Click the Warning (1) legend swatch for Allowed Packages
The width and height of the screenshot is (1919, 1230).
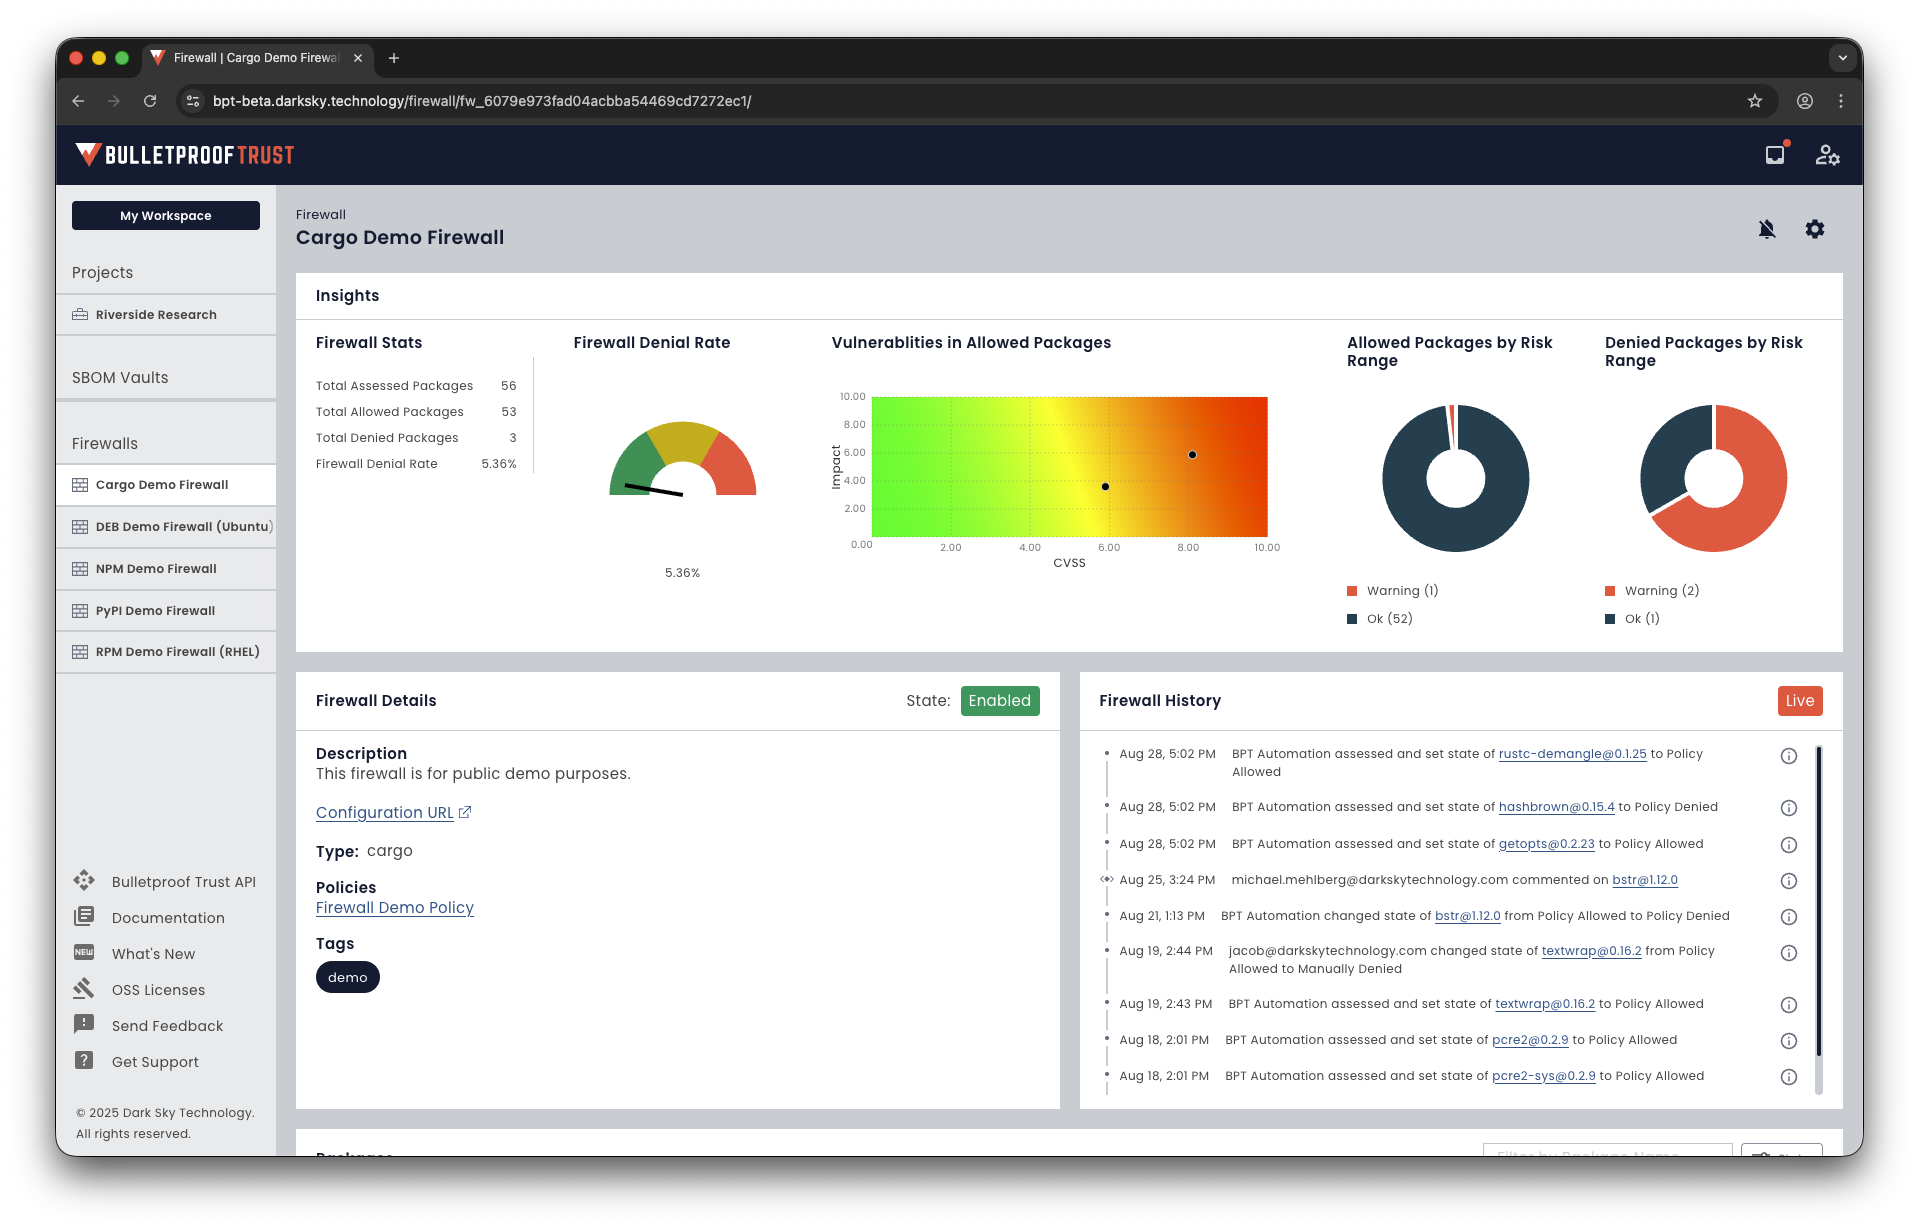tap(1352, 591)
